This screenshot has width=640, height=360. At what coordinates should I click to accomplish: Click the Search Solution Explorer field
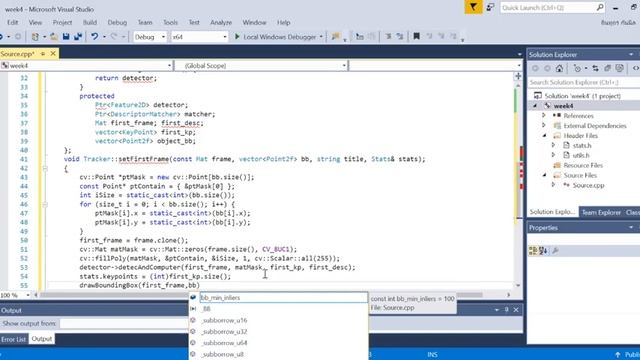(x=584, y=82)
